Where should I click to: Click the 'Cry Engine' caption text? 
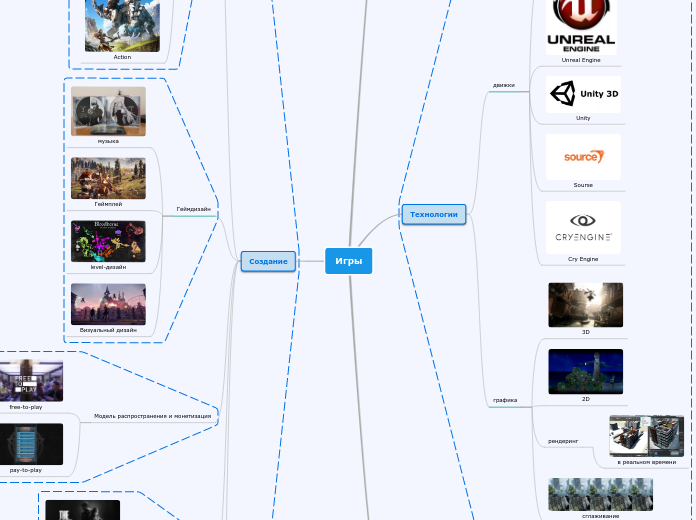point(583,259)
